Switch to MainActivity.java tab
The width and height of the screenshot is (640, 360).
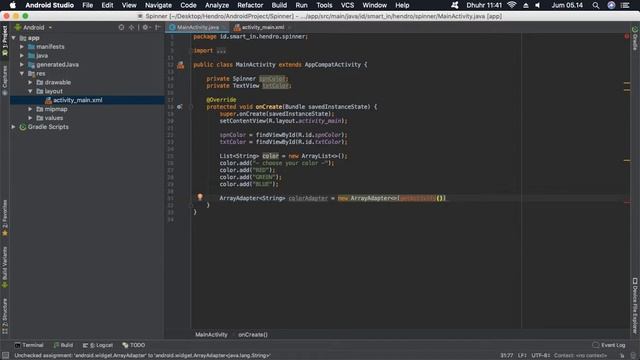[x=197, y=27]
